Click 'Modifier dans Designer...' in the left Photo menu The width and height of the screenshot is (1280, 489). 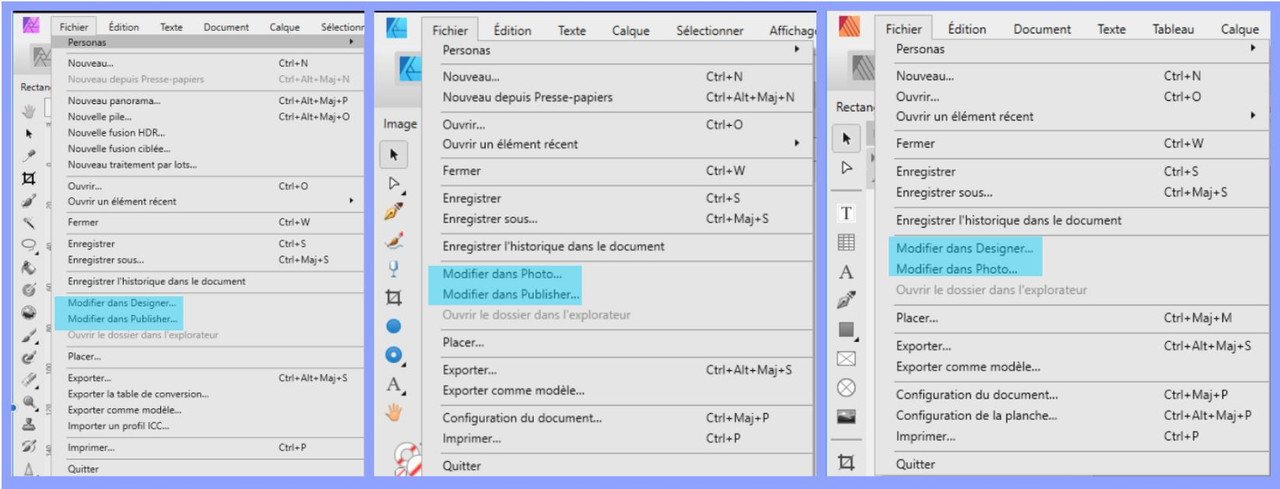(121, 302)
